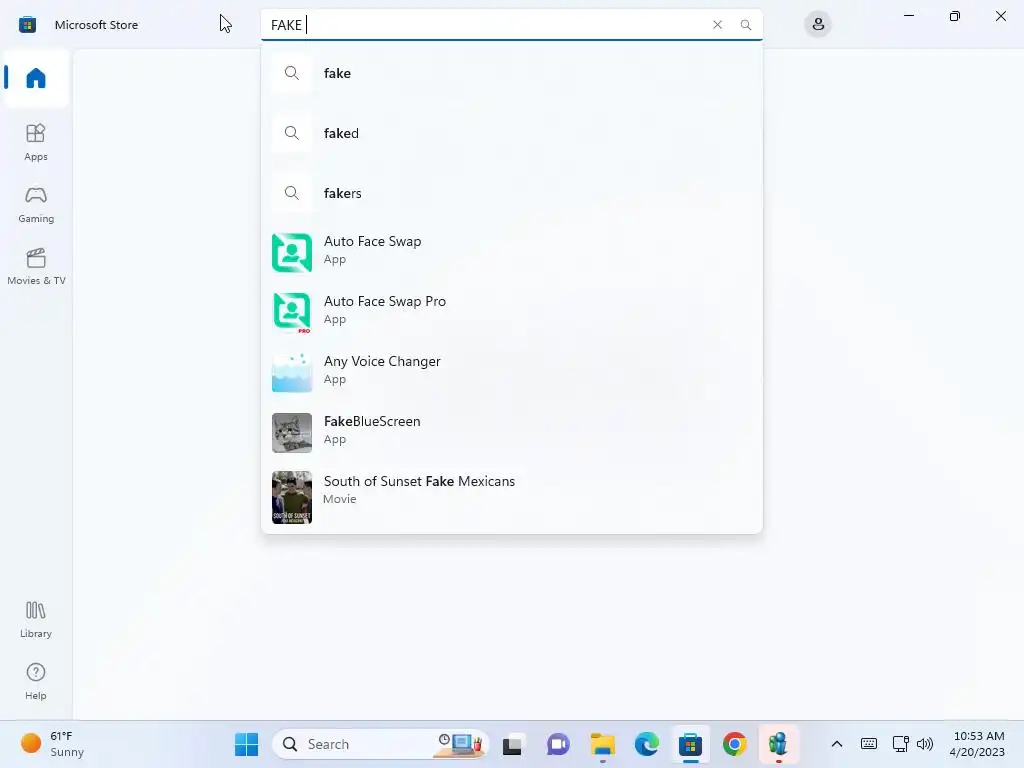Open South of Sunset Fake Mexicans movie

[x=512, y=496]
